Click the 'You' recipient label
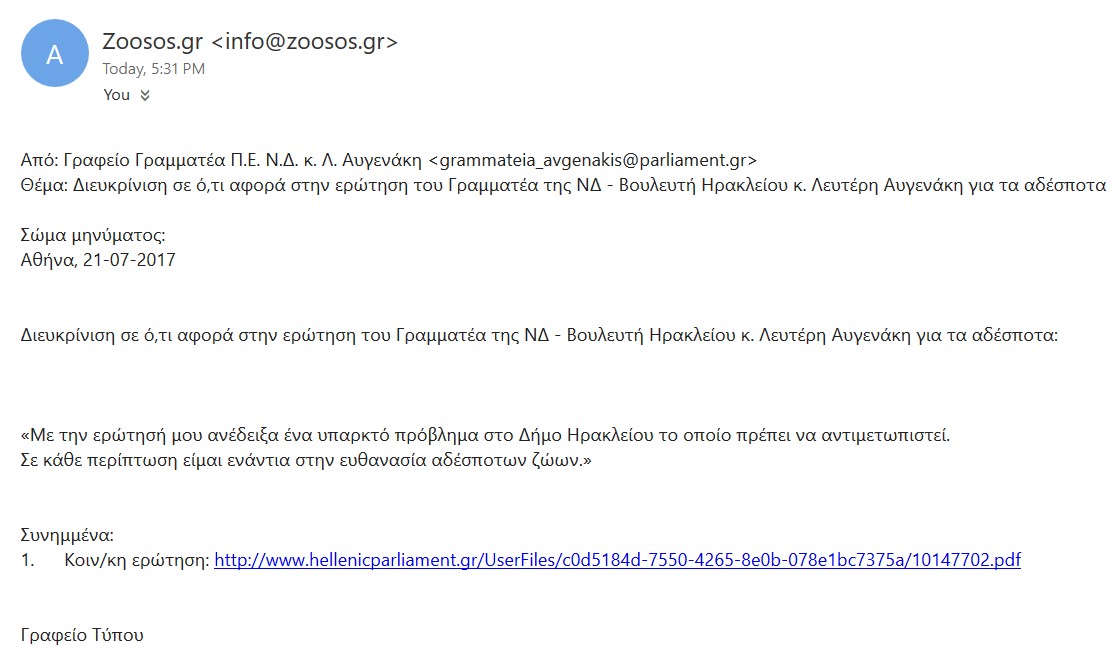 [116, 95]
